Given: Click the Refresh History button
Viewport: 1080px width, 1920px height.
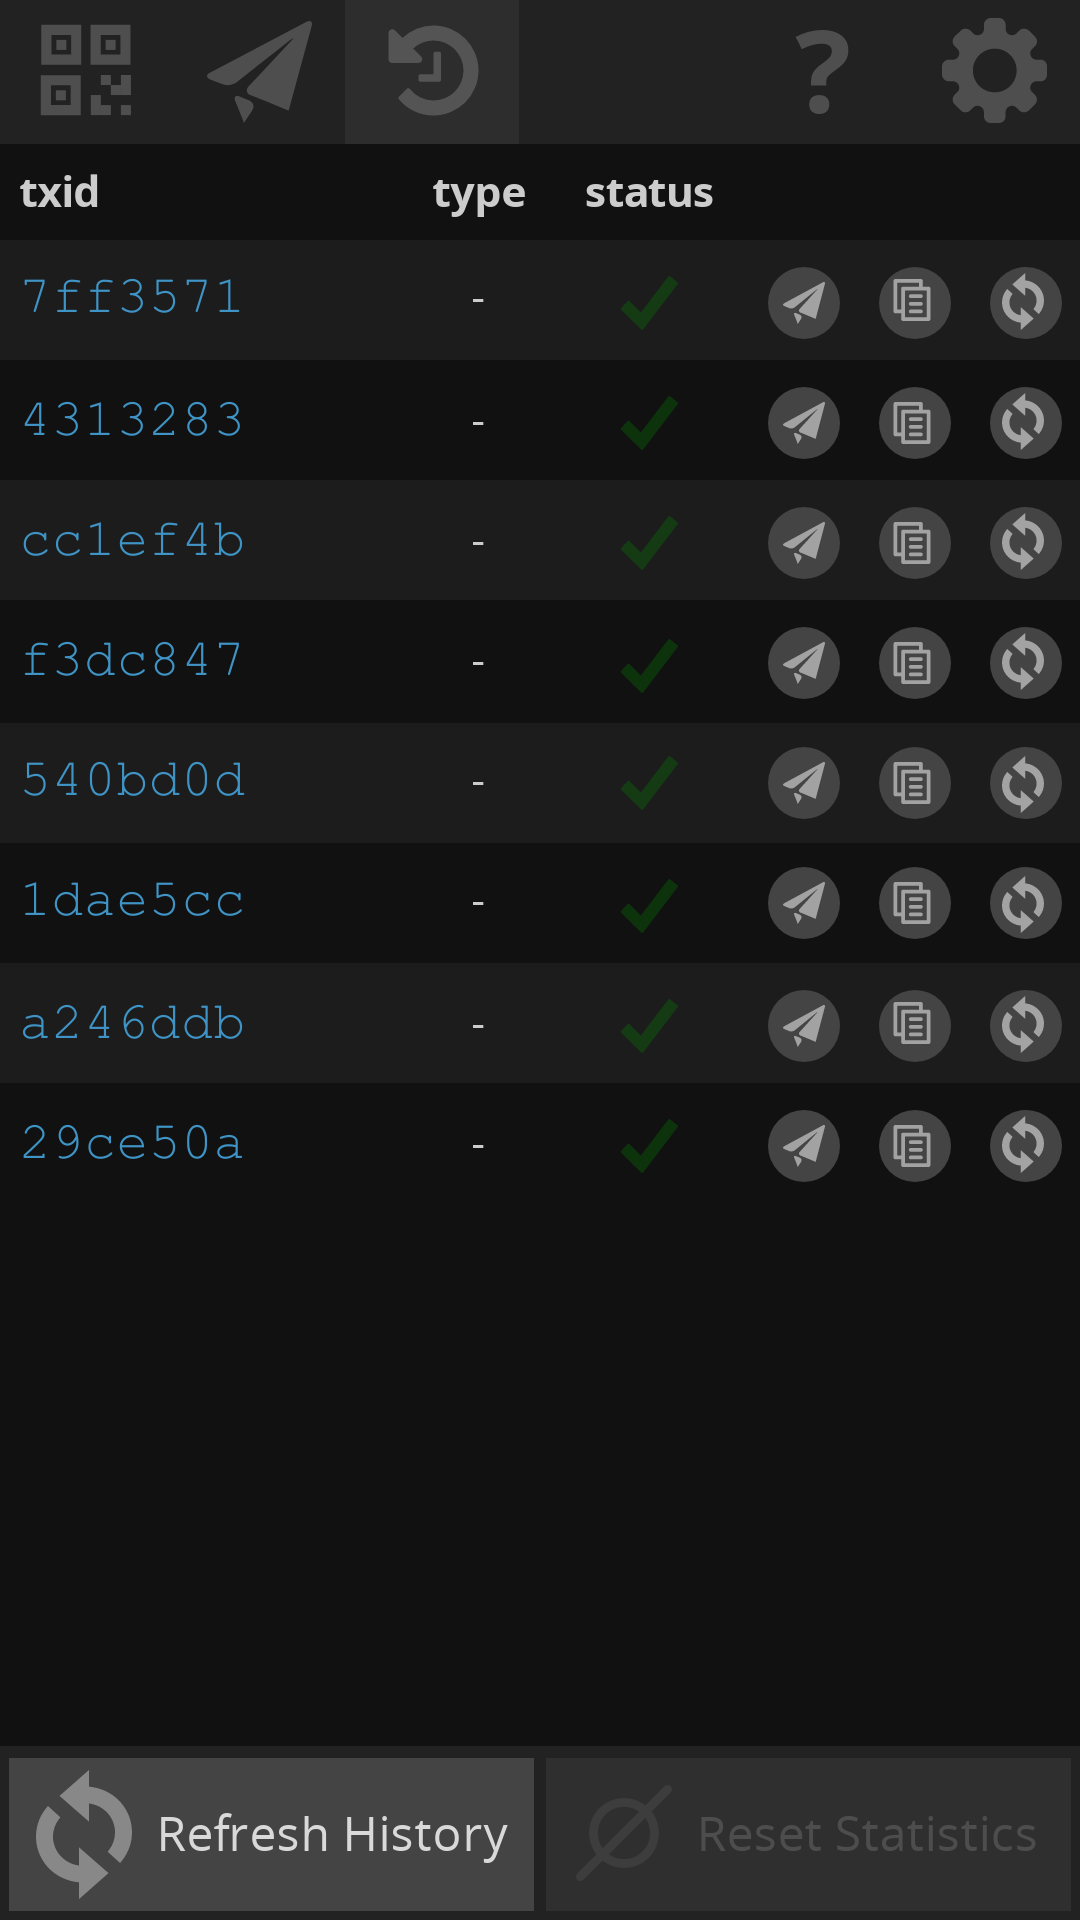Looking at the screenshot, I should click(x=272, y=1834).
